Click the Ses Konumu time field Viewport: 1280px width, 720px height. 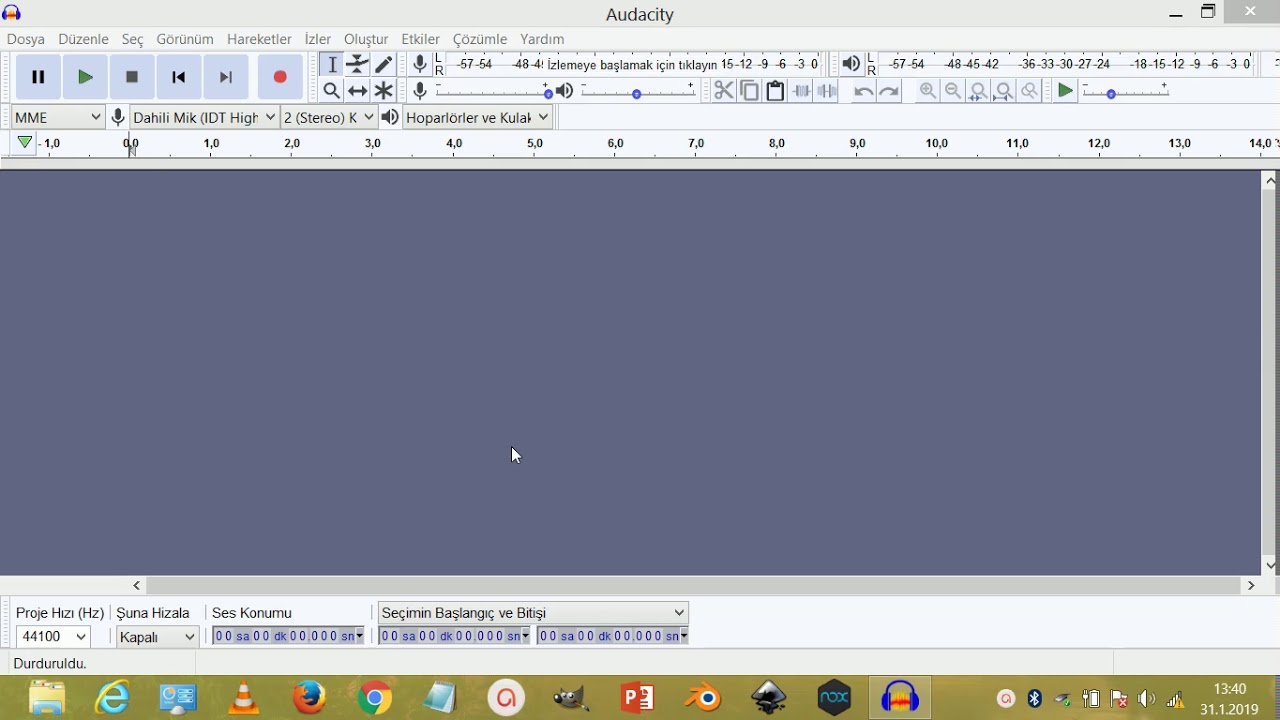[x=288, y=636]
